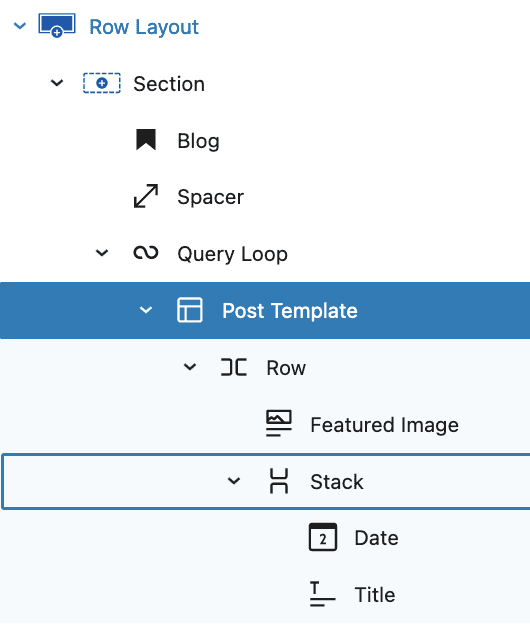Click the Blog bookmark icon

coord(146,140)
